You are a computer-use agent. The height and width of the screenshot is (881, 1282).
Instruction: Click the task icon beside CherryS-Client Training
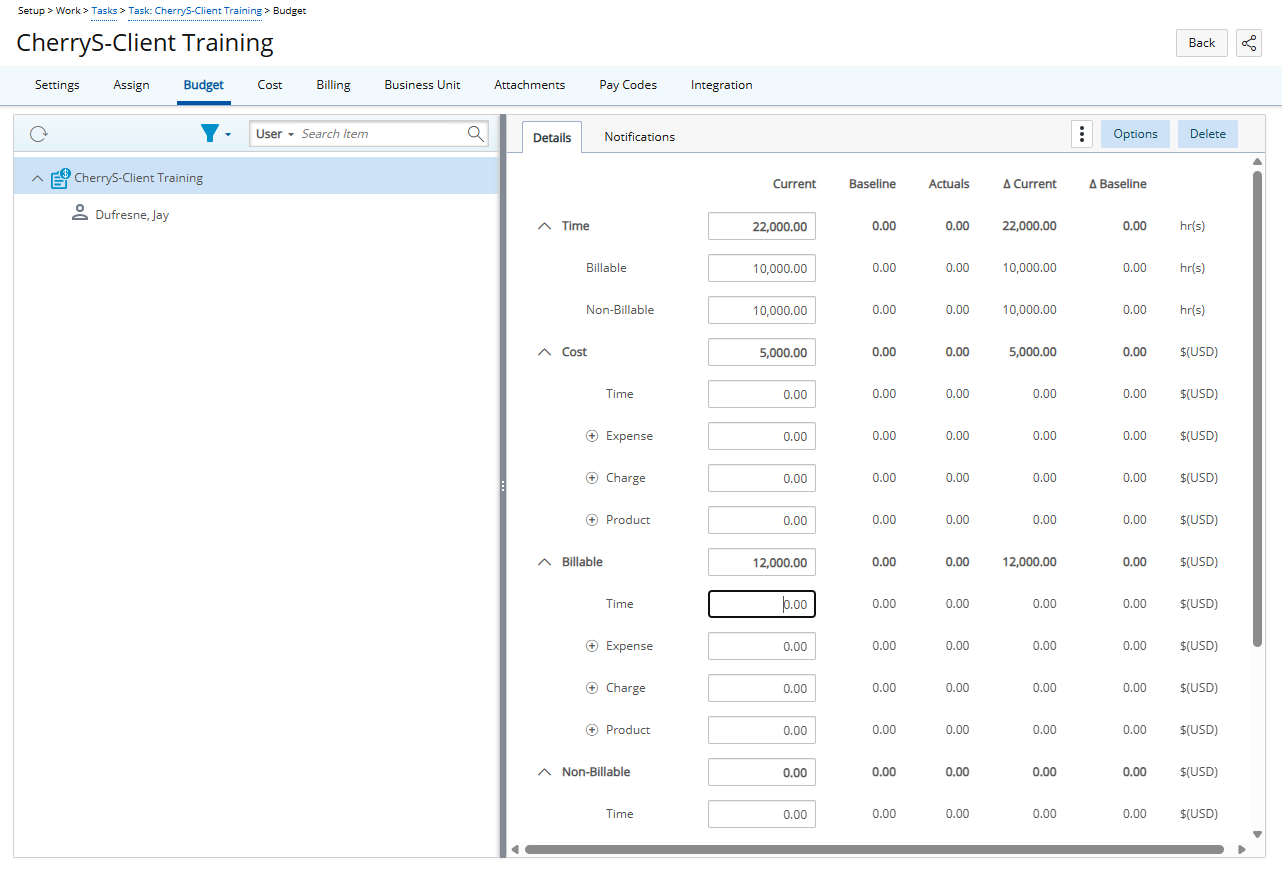[x=60, y=178]
